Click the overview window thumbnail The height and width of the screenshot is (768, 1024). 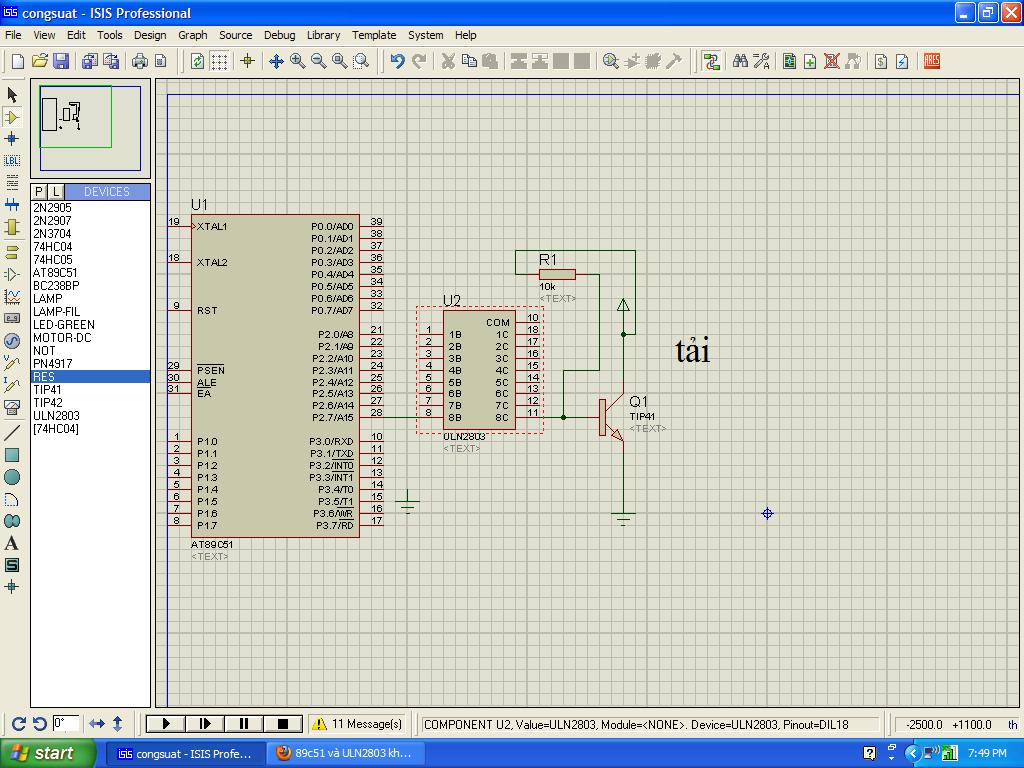pyautogui.click(x=91, y=130)
